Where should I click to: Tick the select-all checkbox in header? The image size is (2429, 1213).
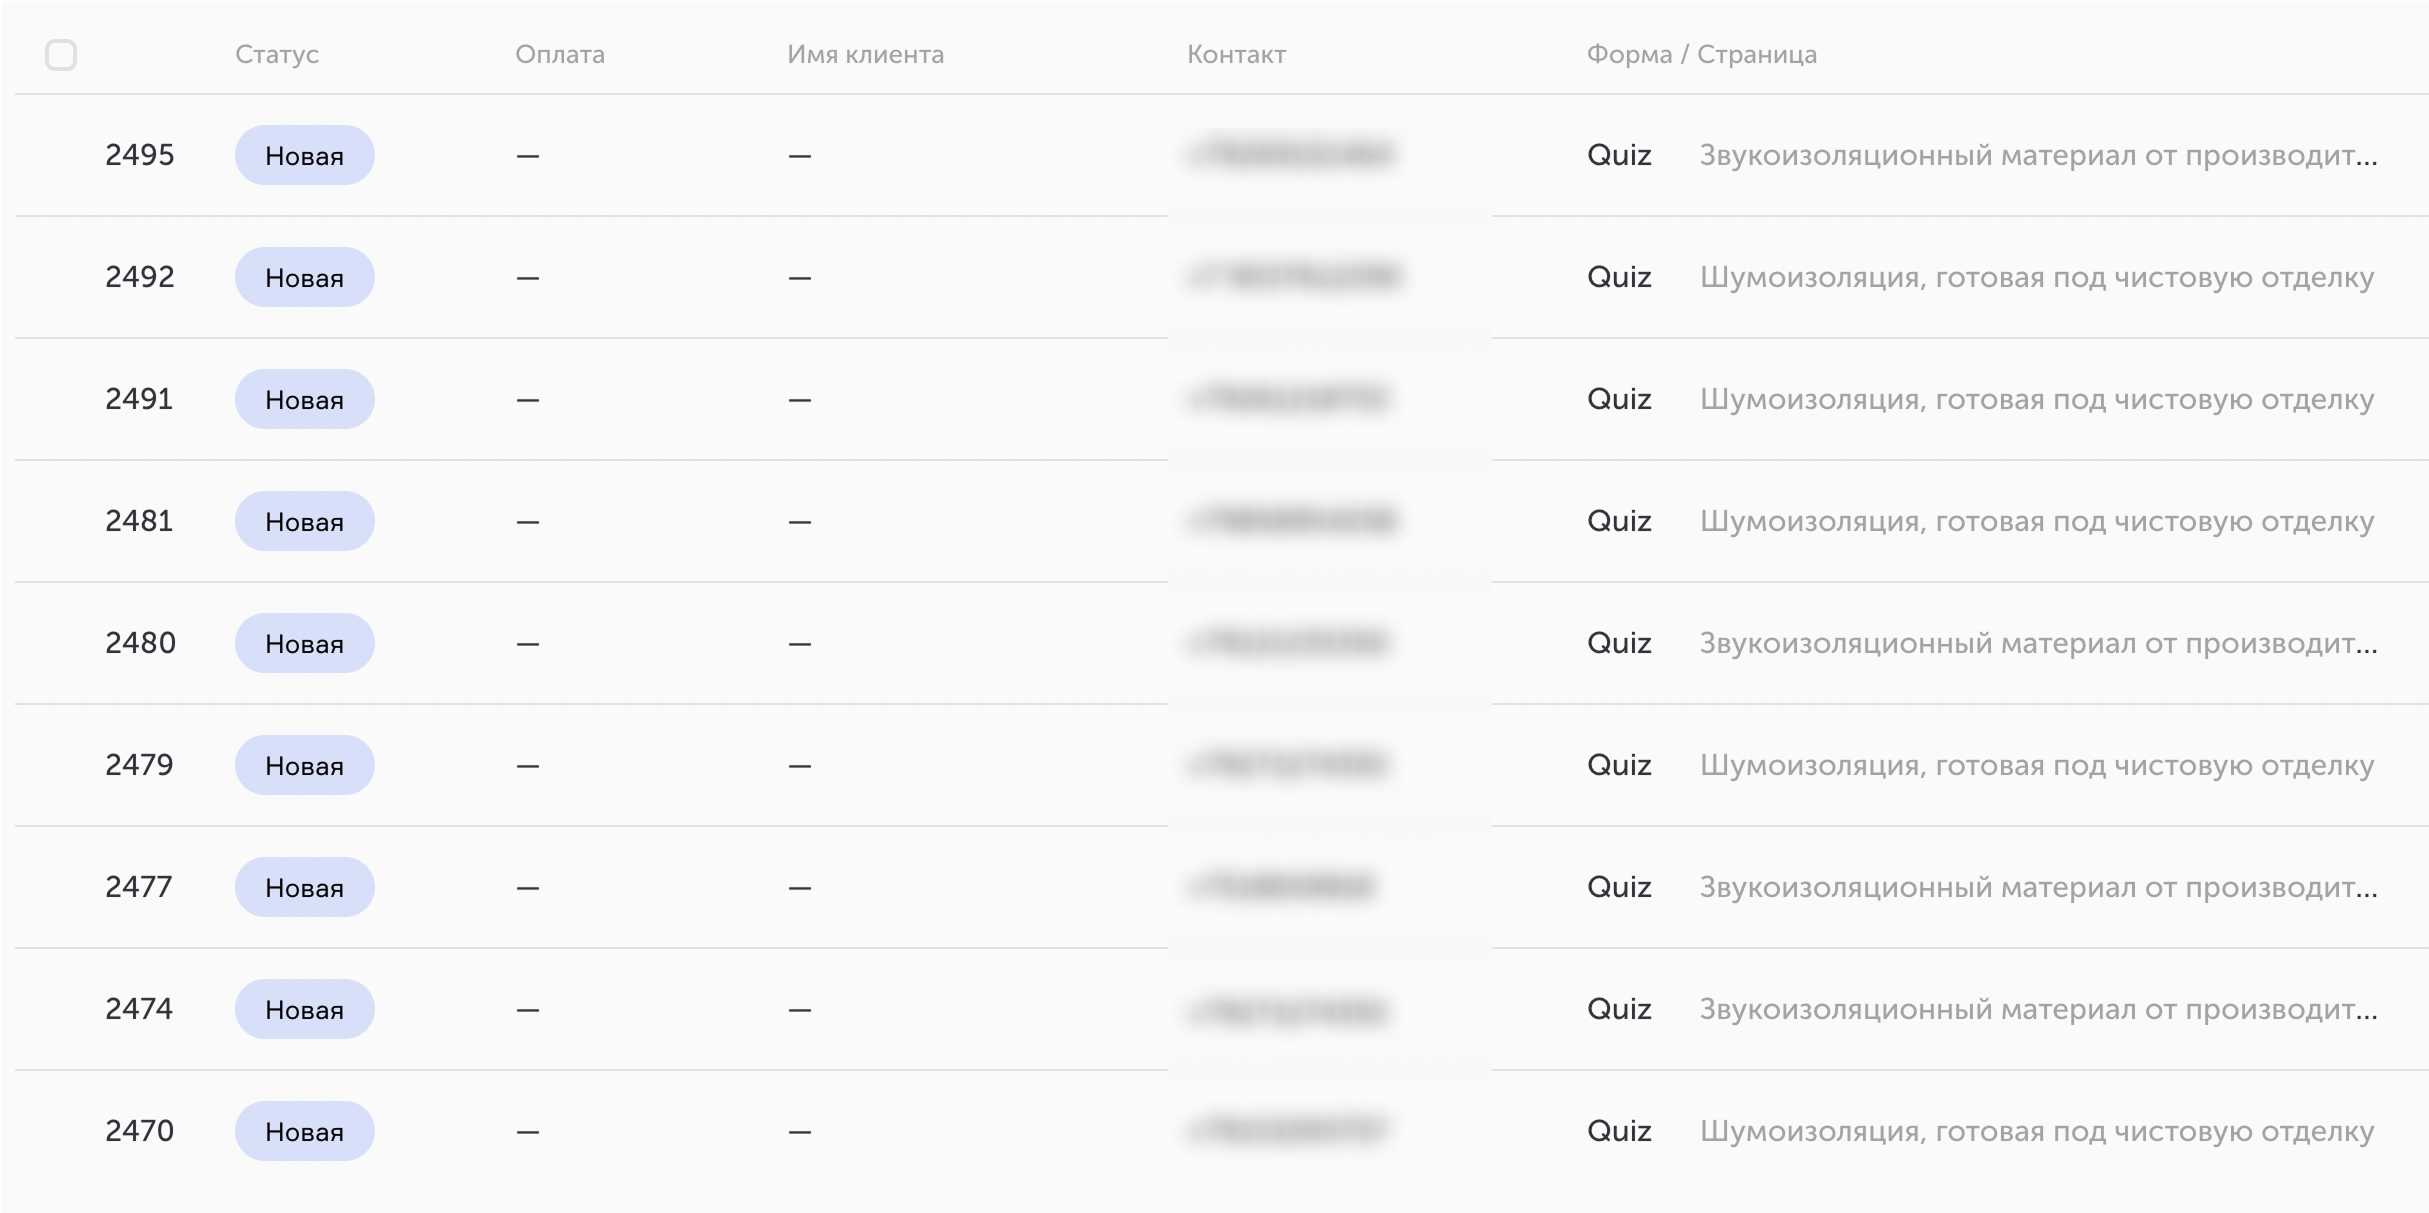[61, 55]
